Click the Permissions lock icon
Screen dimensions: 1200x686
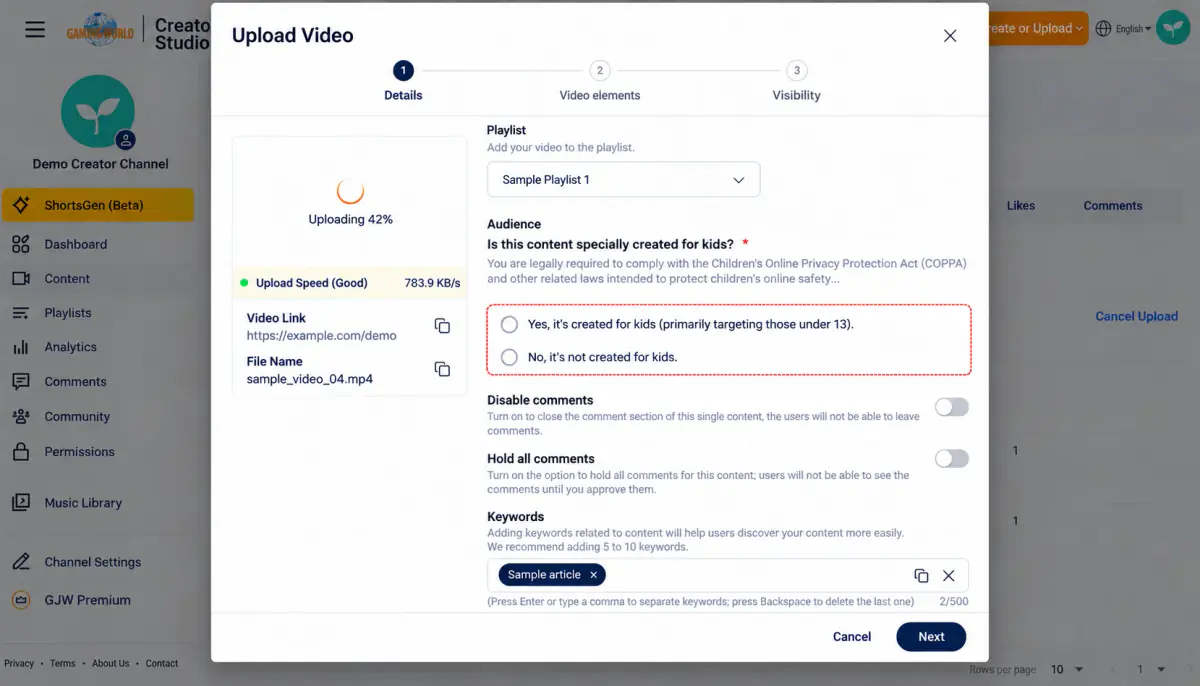(x=21, y=452)
